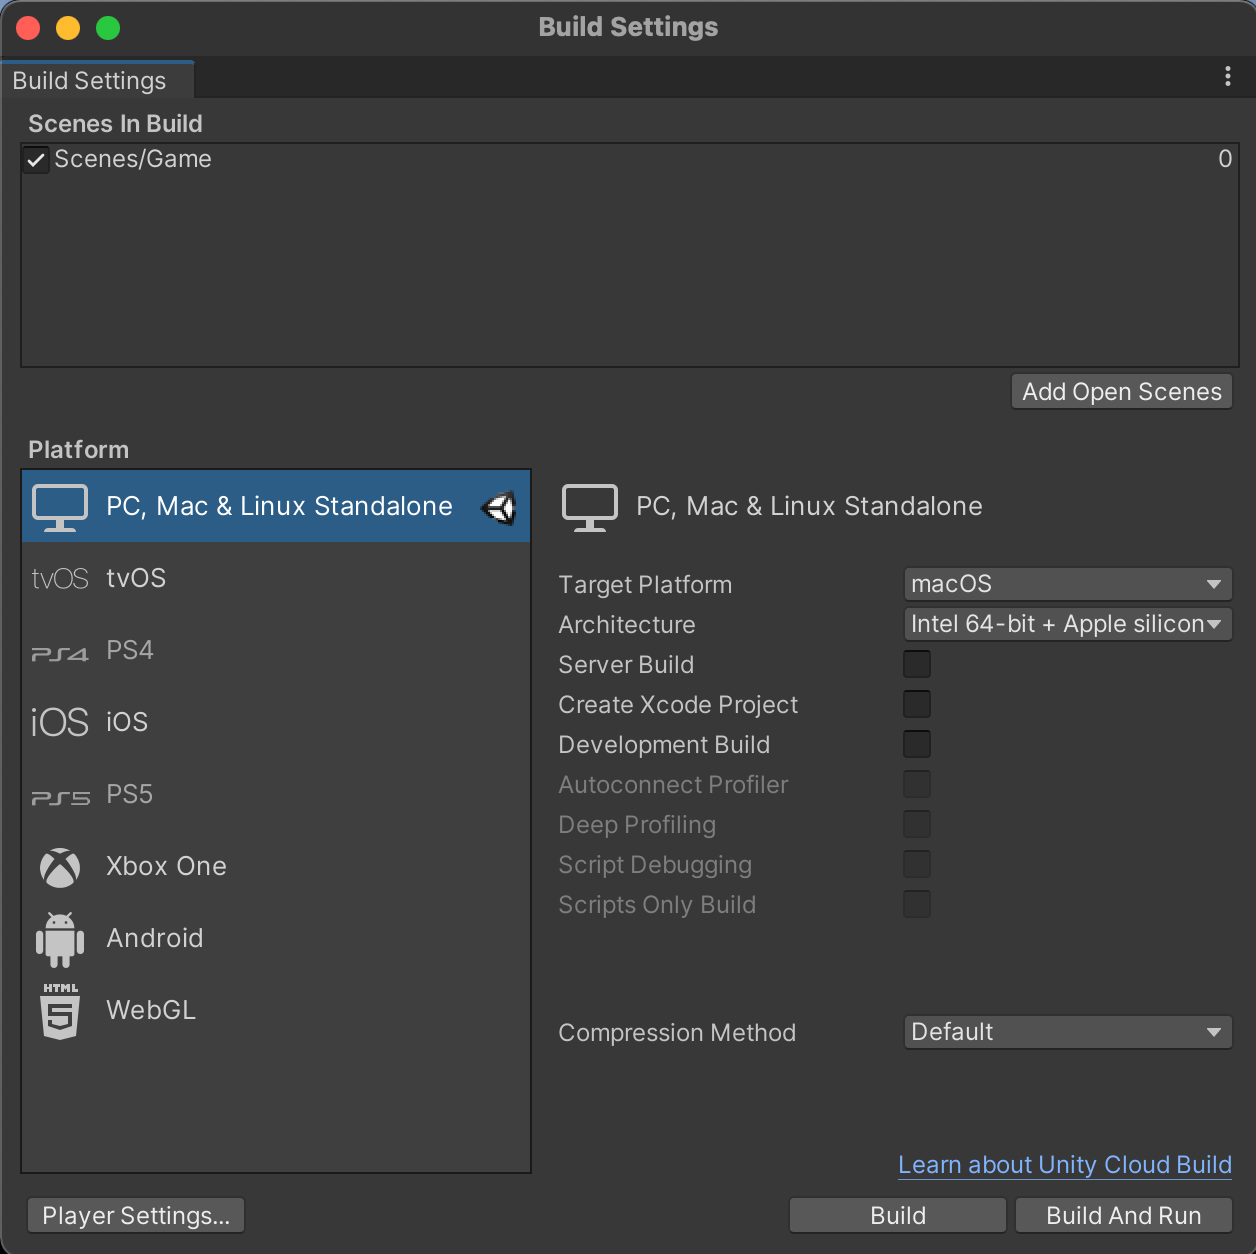
Task: Enable the Development Build checkbox
Action: [916, 744]
